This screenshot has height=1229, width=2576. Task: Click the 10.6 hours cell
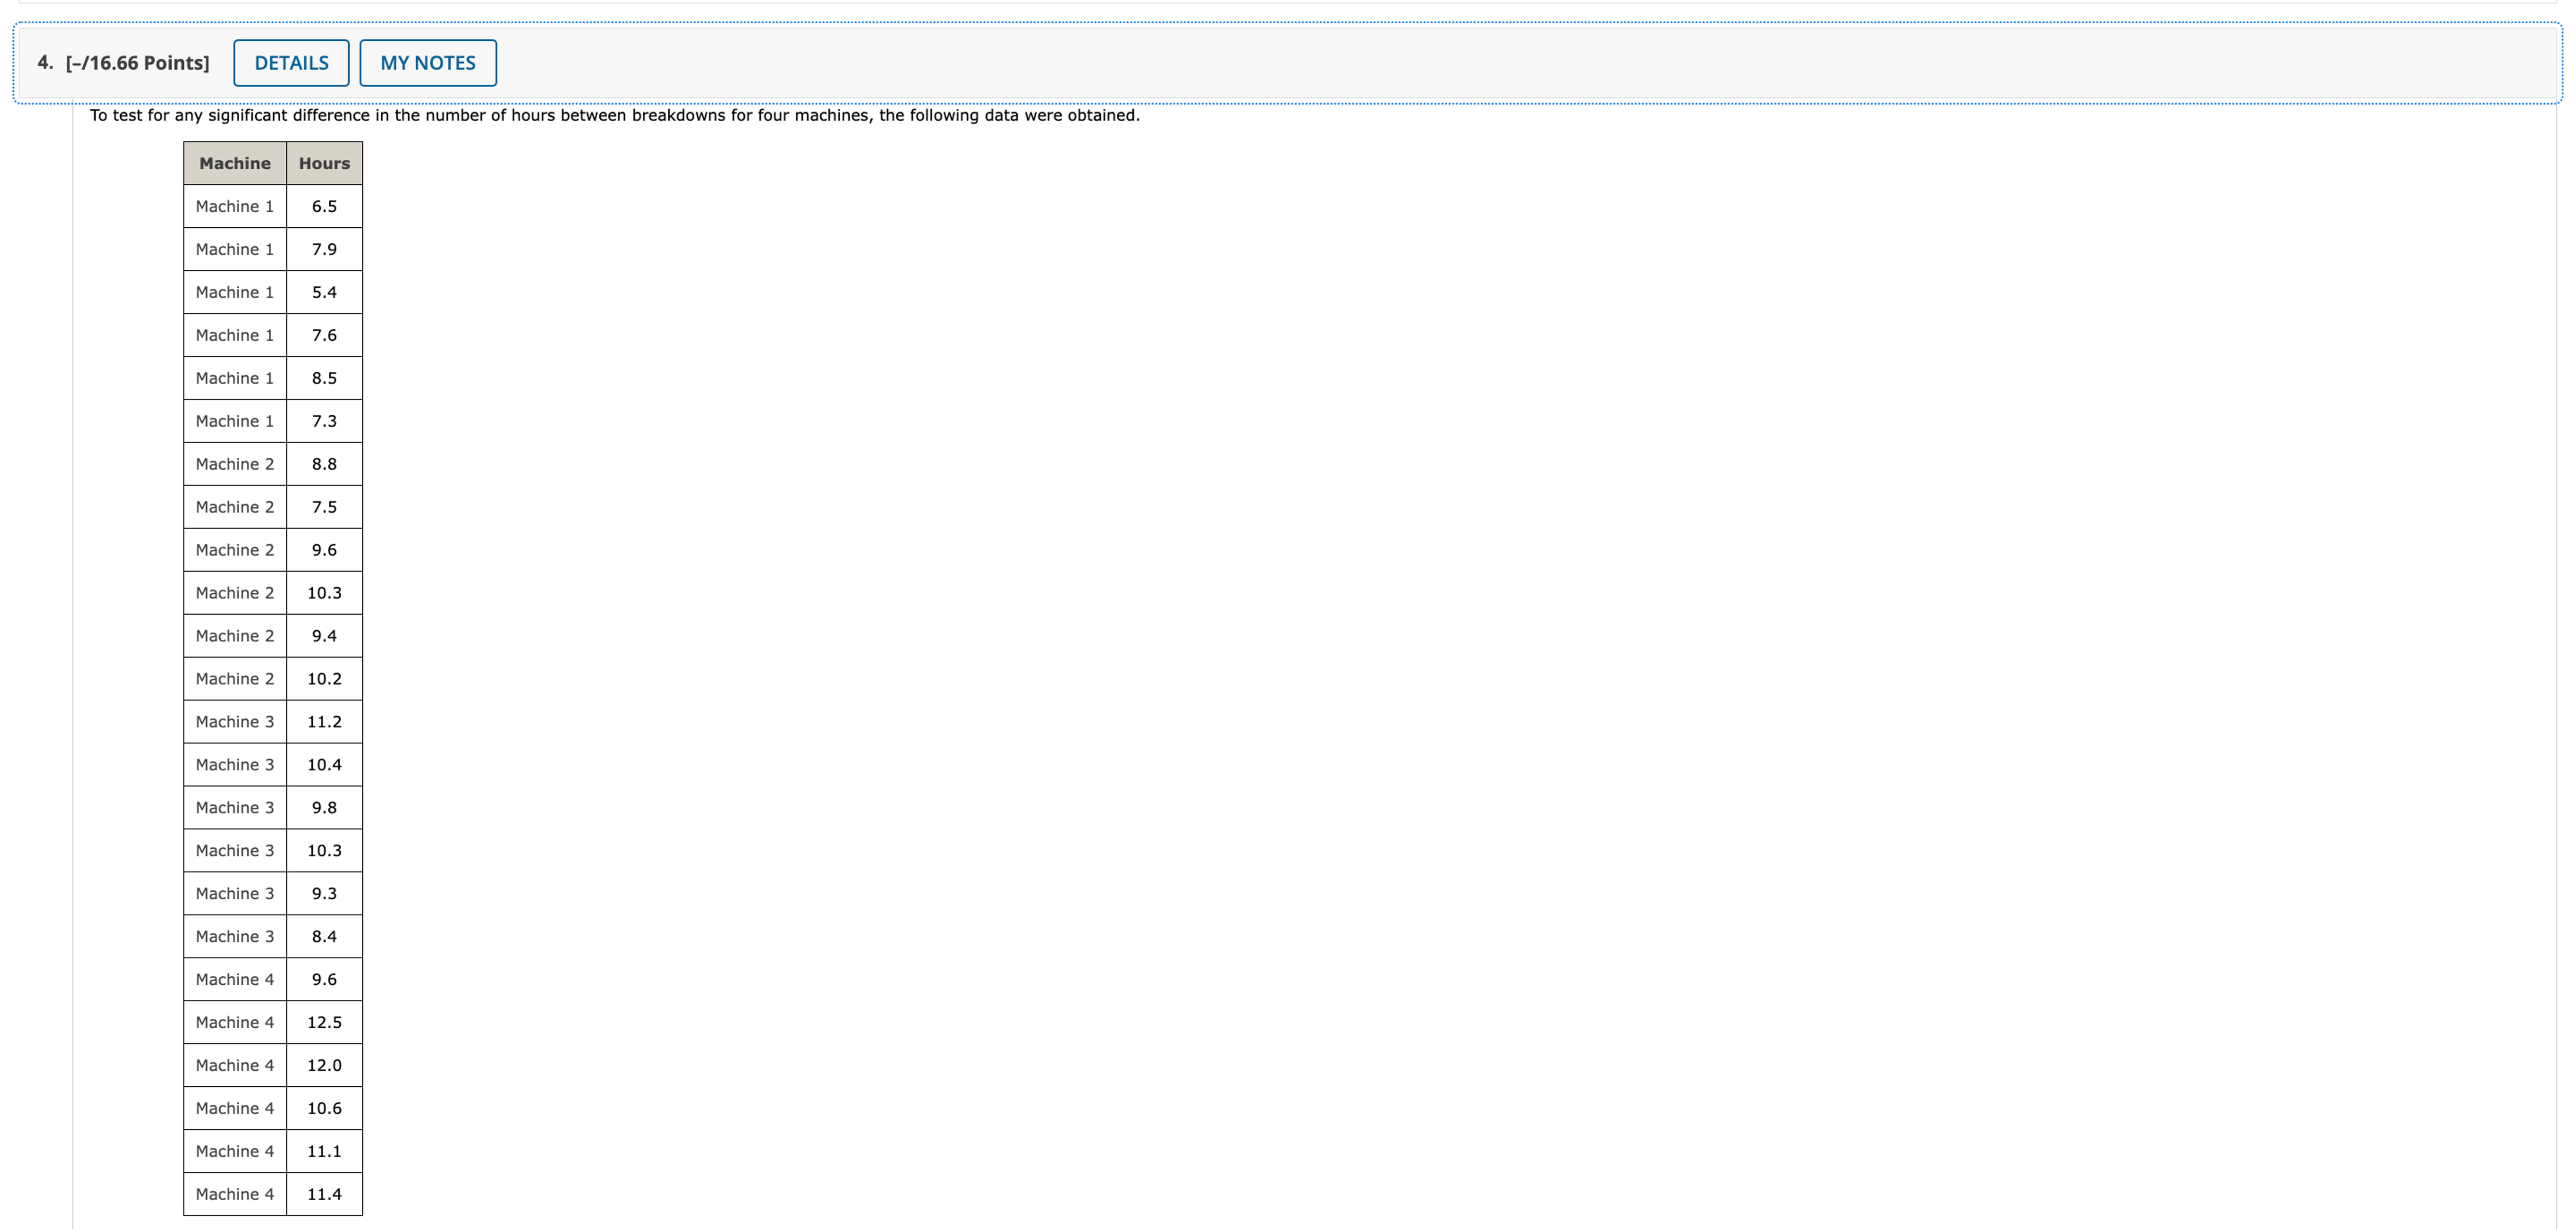(x=324, y=1108)
